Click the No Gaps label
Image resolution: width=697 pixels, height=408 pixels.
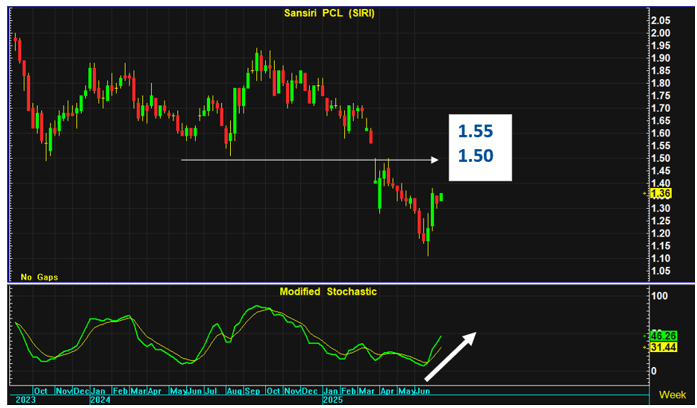[x=39, y=277]
